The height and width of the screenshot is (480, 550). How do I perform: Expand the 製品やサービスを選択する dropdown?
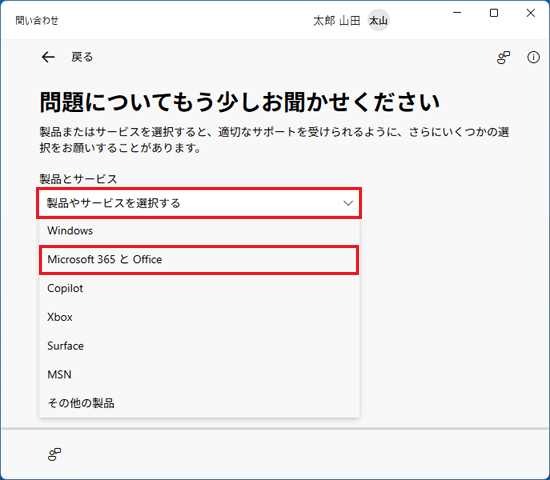199,203
